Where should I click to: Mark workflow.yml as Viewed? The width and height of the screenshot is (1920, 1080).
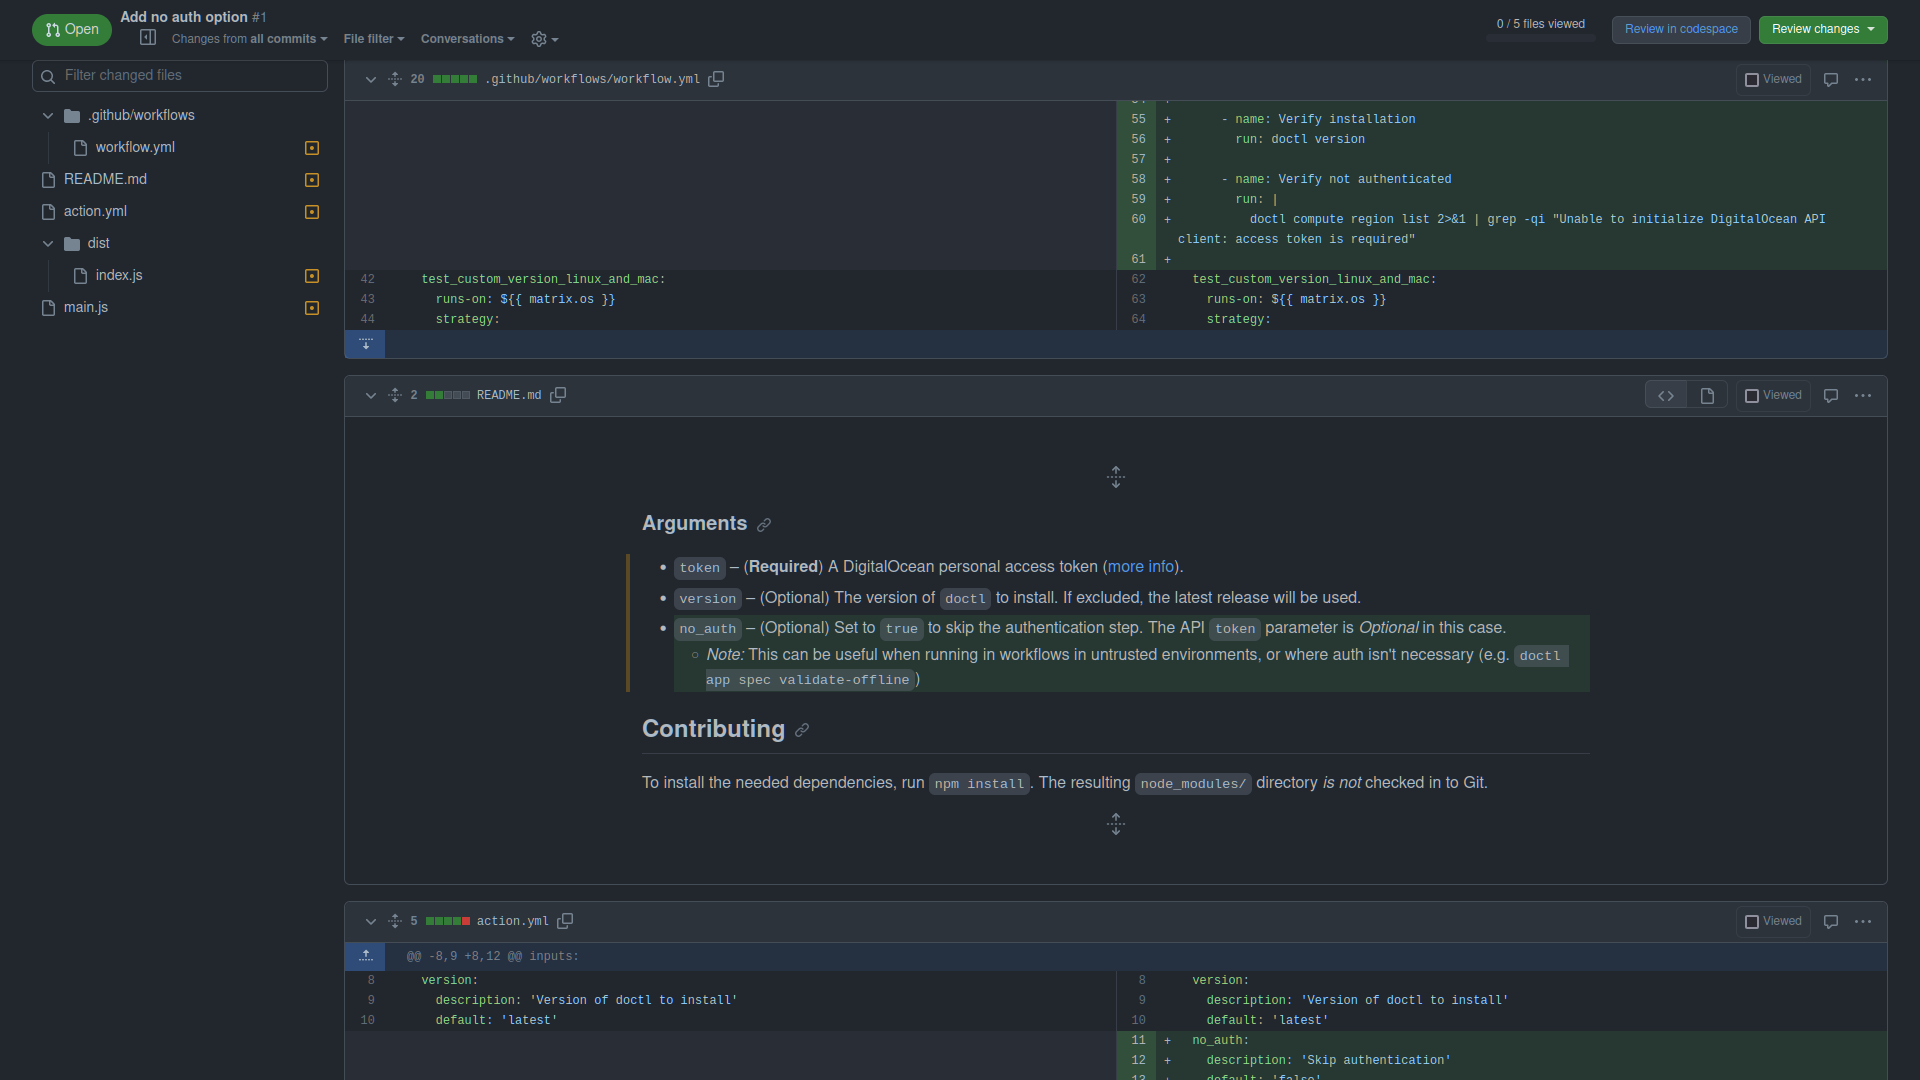1773,80
